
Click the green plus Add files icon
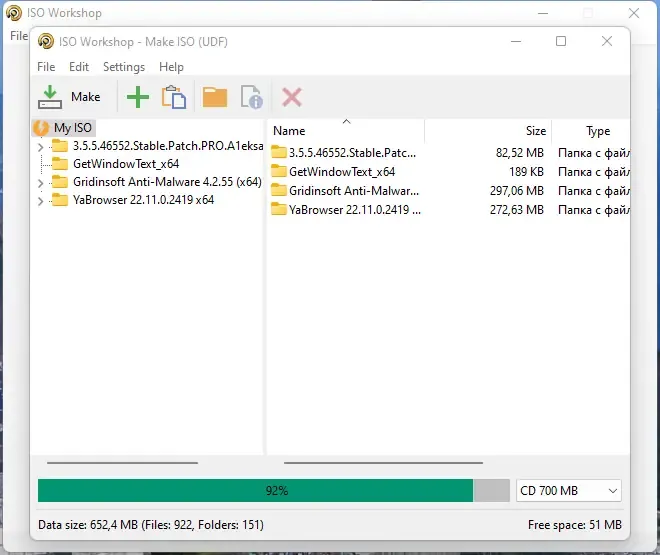click(138, 97)
